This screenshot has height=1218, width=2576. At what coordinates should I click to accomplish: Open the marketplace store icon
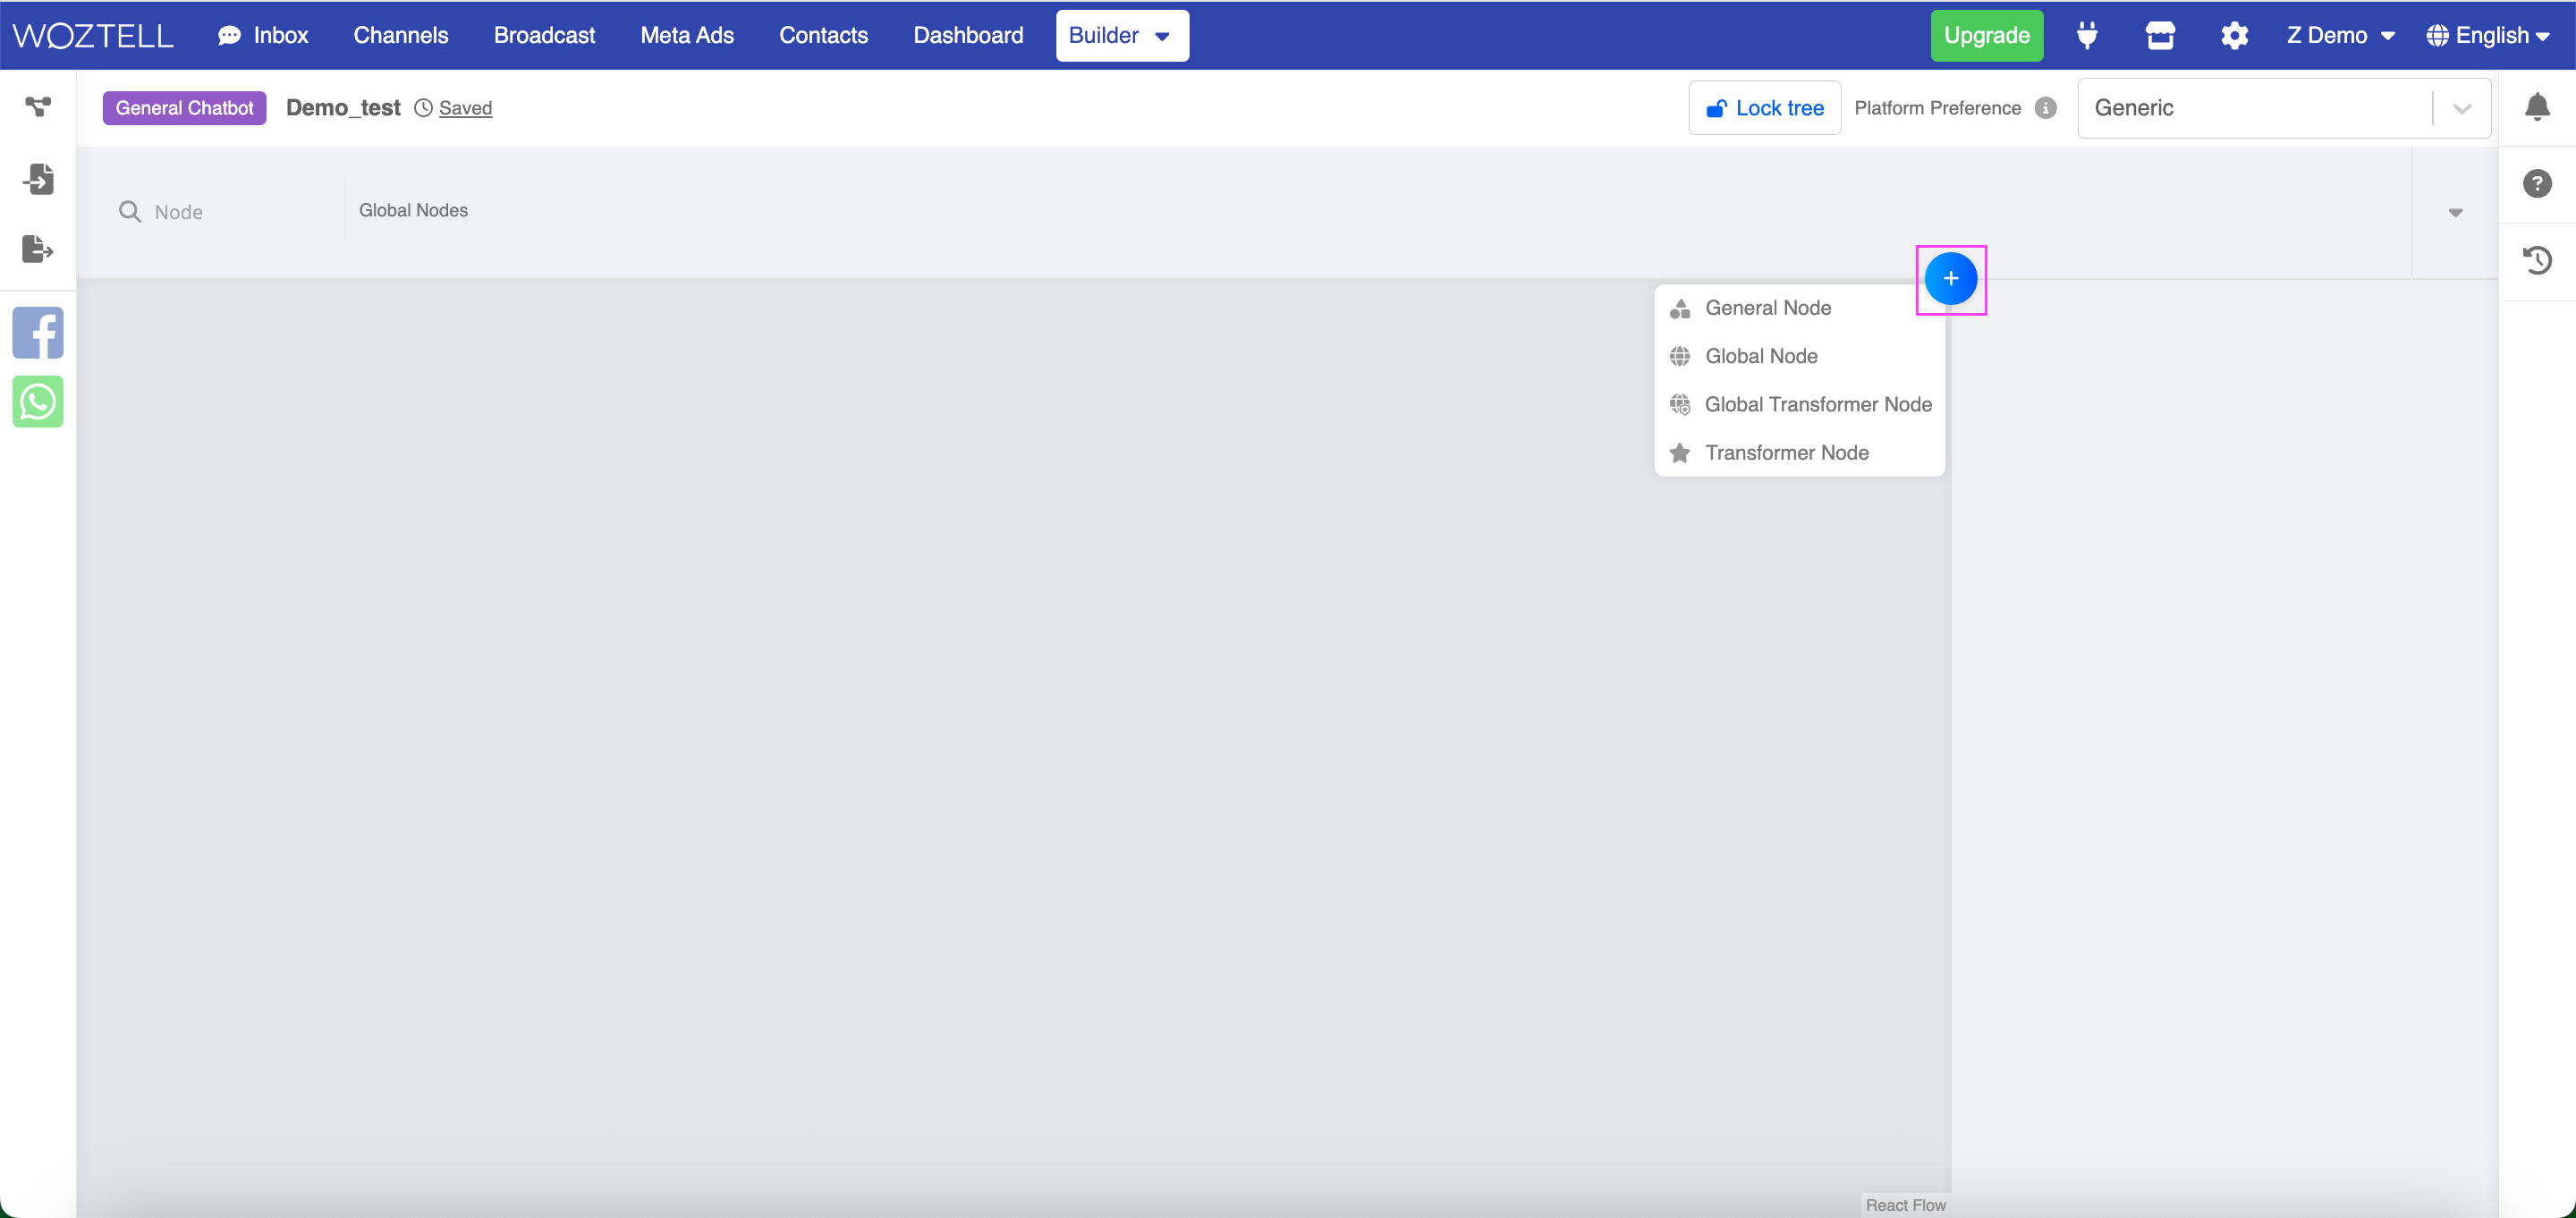(2160, 35)
